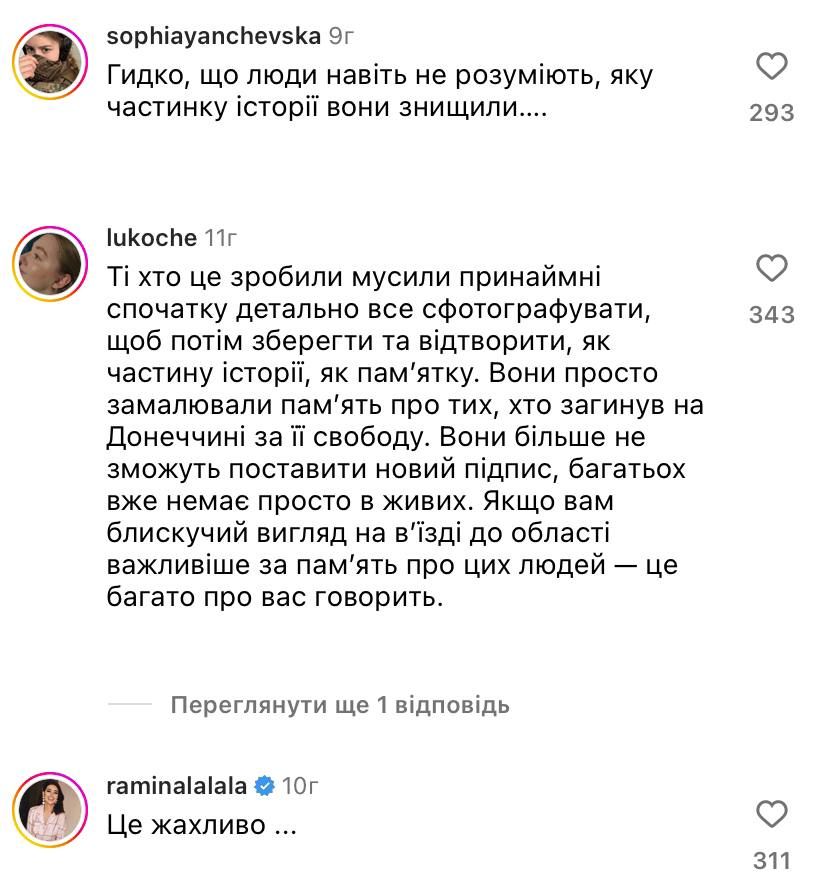This screenshot has width=828, height=875.
Task: Open lukoche's profile avatar
Action: click(x=45, y=263)
